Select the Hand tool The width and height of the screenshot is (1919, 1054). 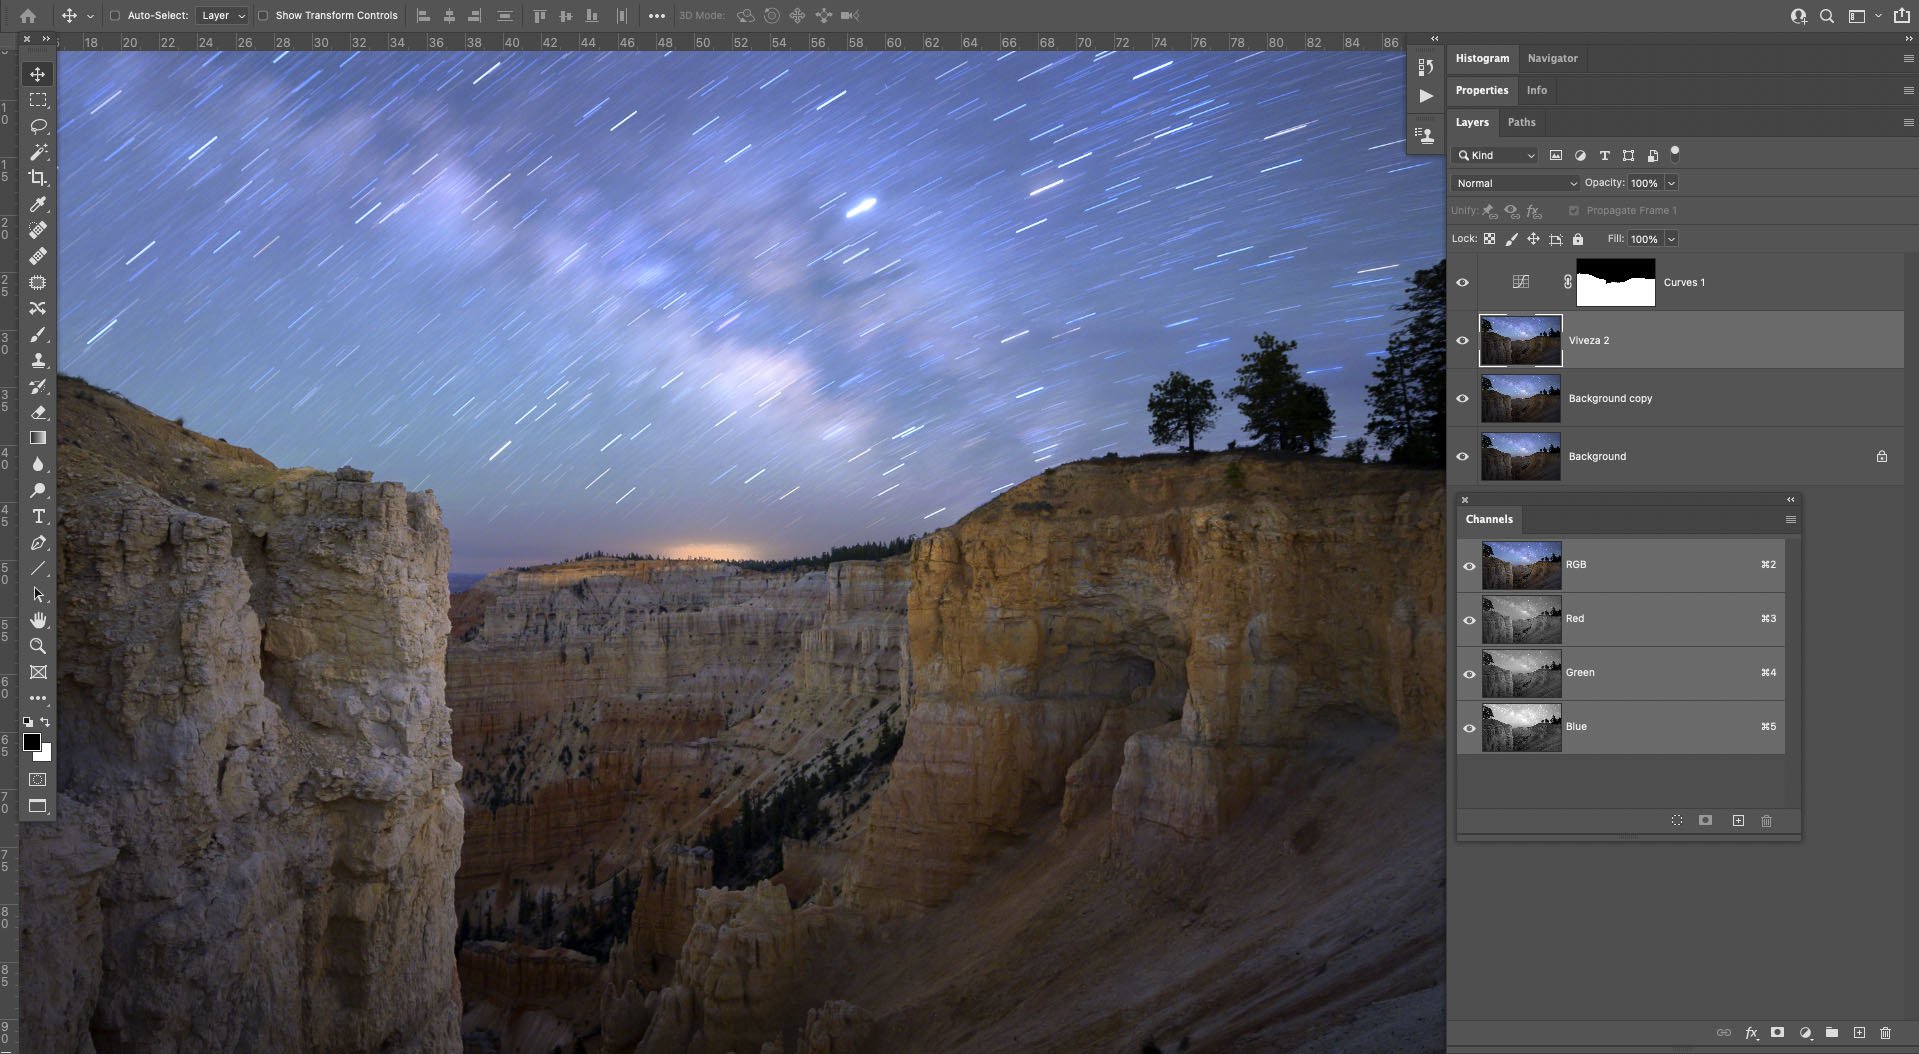click(38, 620)
